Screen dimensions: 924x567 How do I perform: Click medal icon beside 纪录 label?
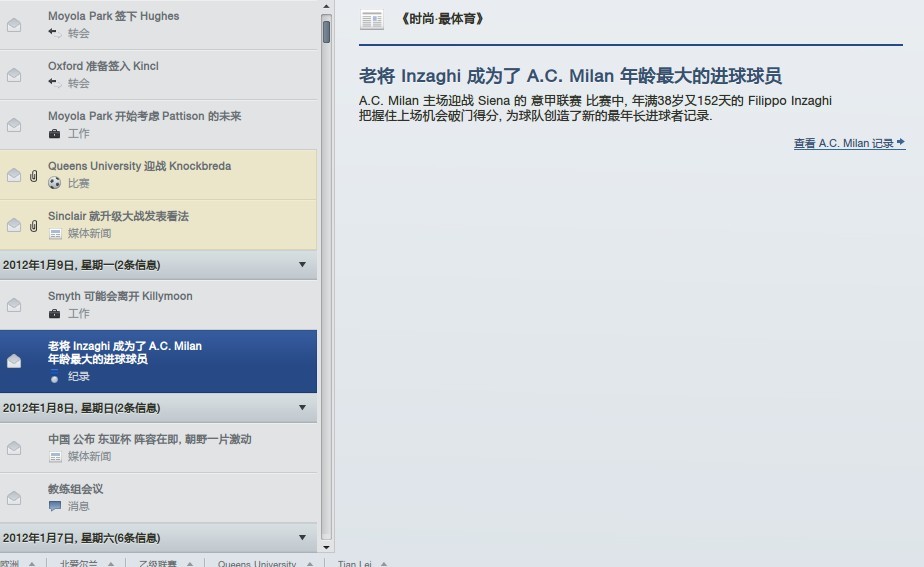[54, 377]
